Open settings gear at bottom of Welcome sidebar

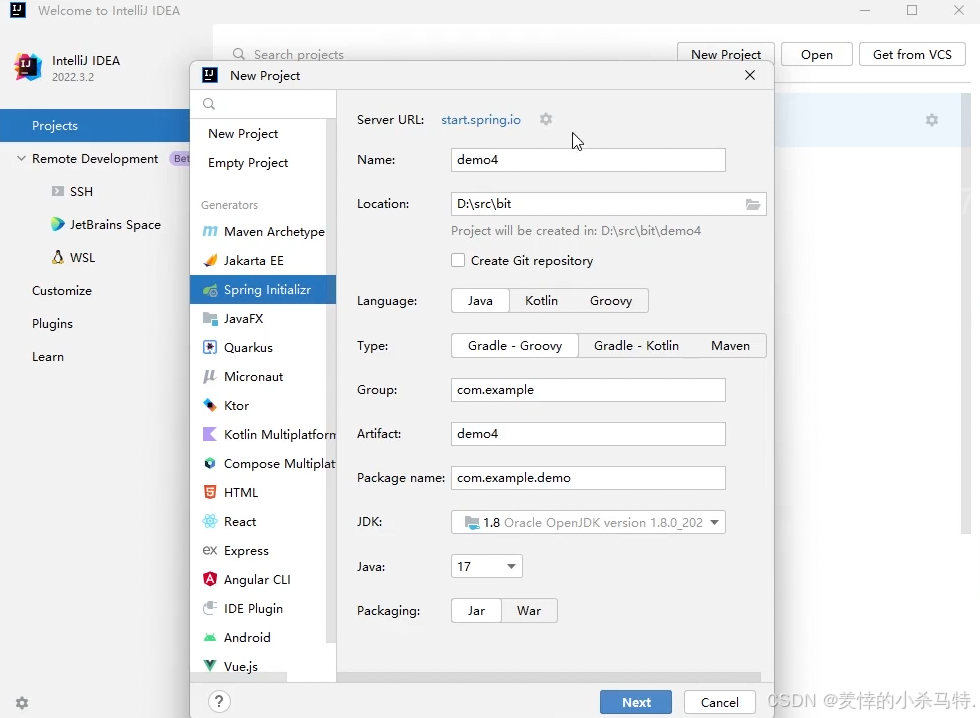click(x=22, y=703)
